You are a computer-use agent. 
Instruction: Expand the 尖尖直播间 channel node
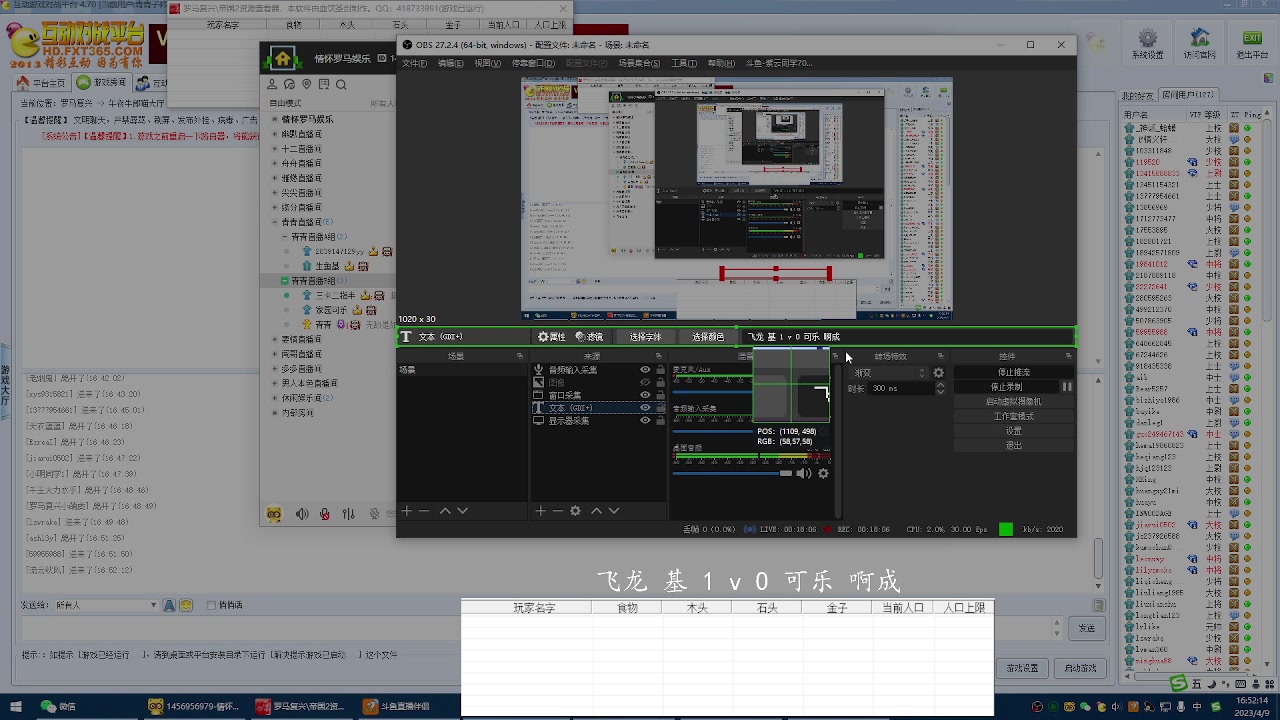pyautogui.click(x=275, y=193)
